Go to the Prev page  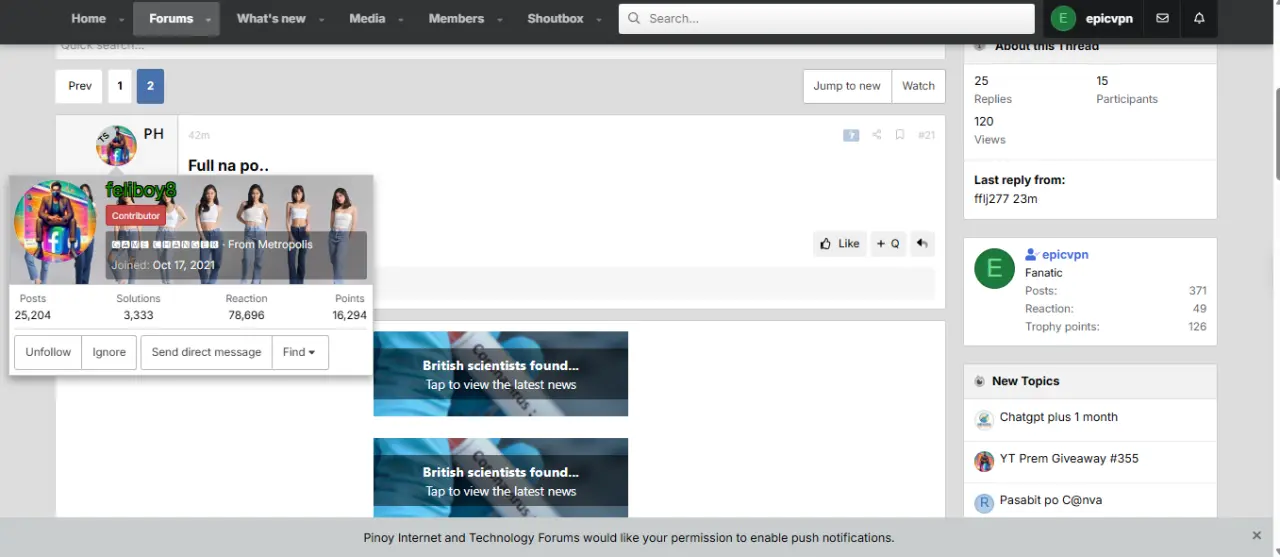coord(80,86)
